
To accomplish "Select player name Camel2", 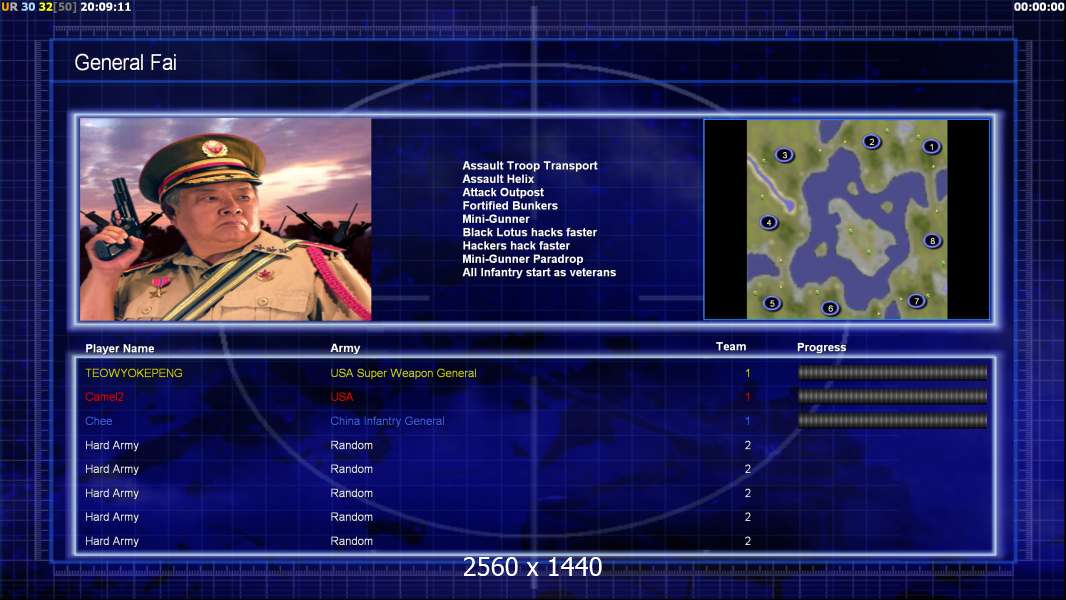I will point(104,397).
